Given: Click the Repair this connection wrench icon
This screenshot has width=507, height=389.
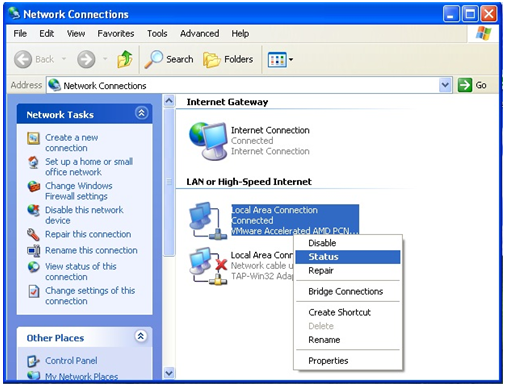Looking at the screenshot, I should tap(33, 235).
